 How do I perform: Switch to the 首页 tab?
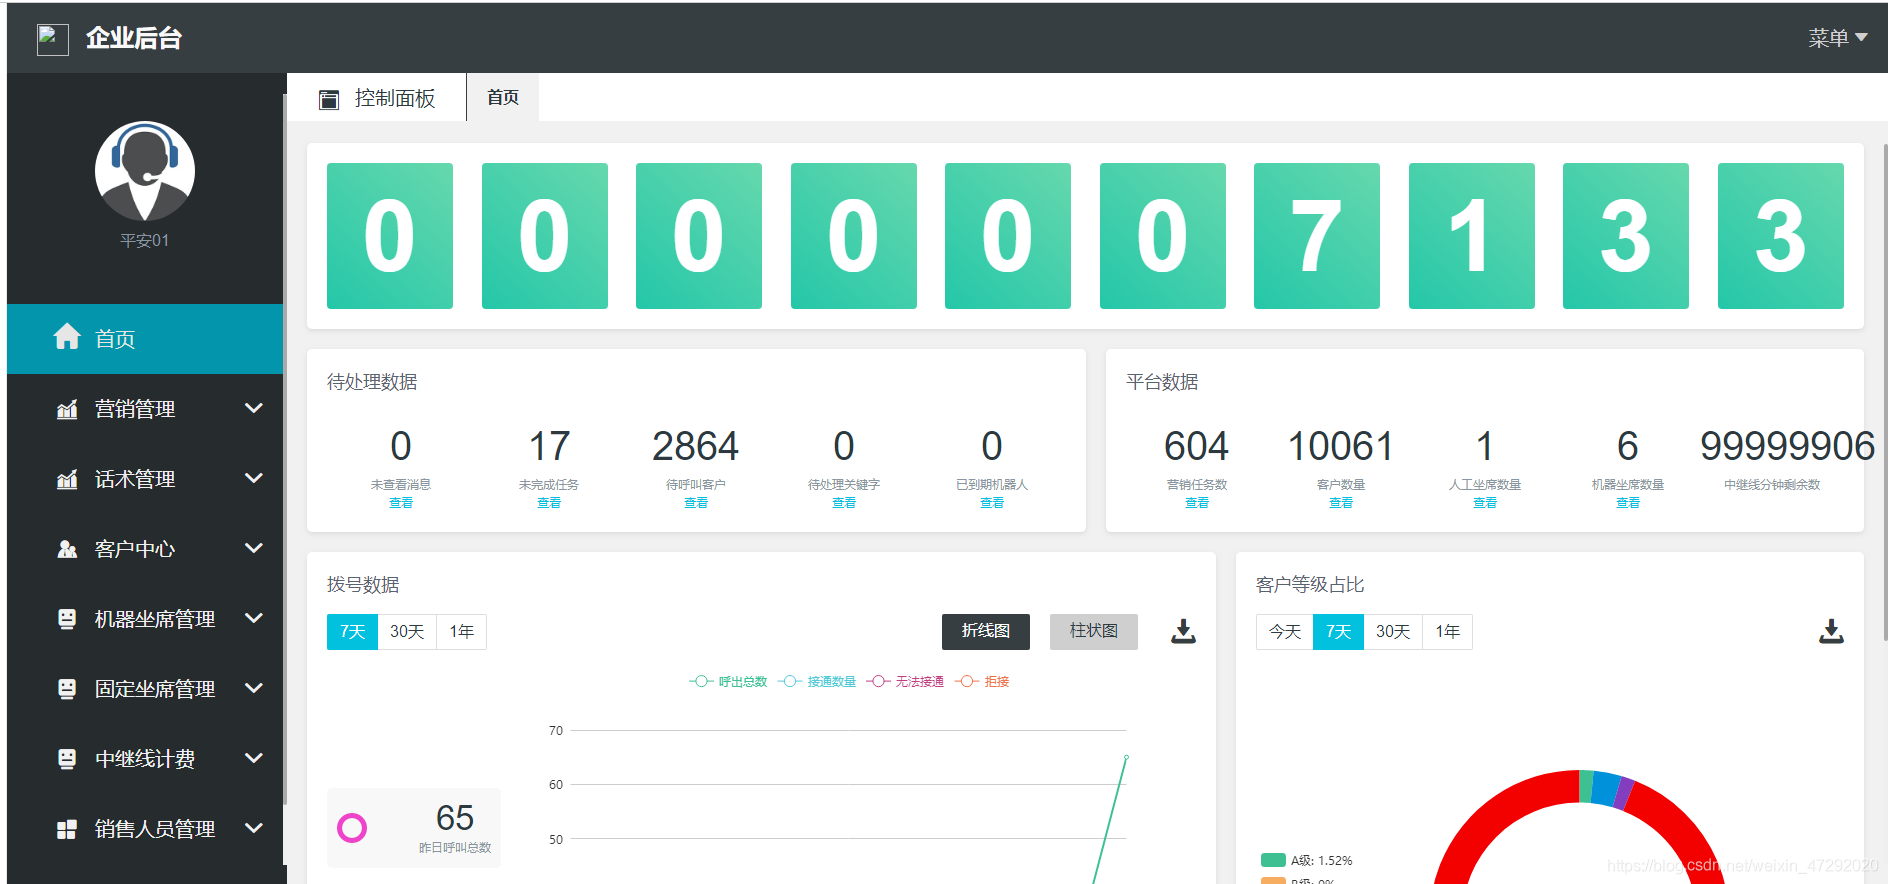point(503,97)
